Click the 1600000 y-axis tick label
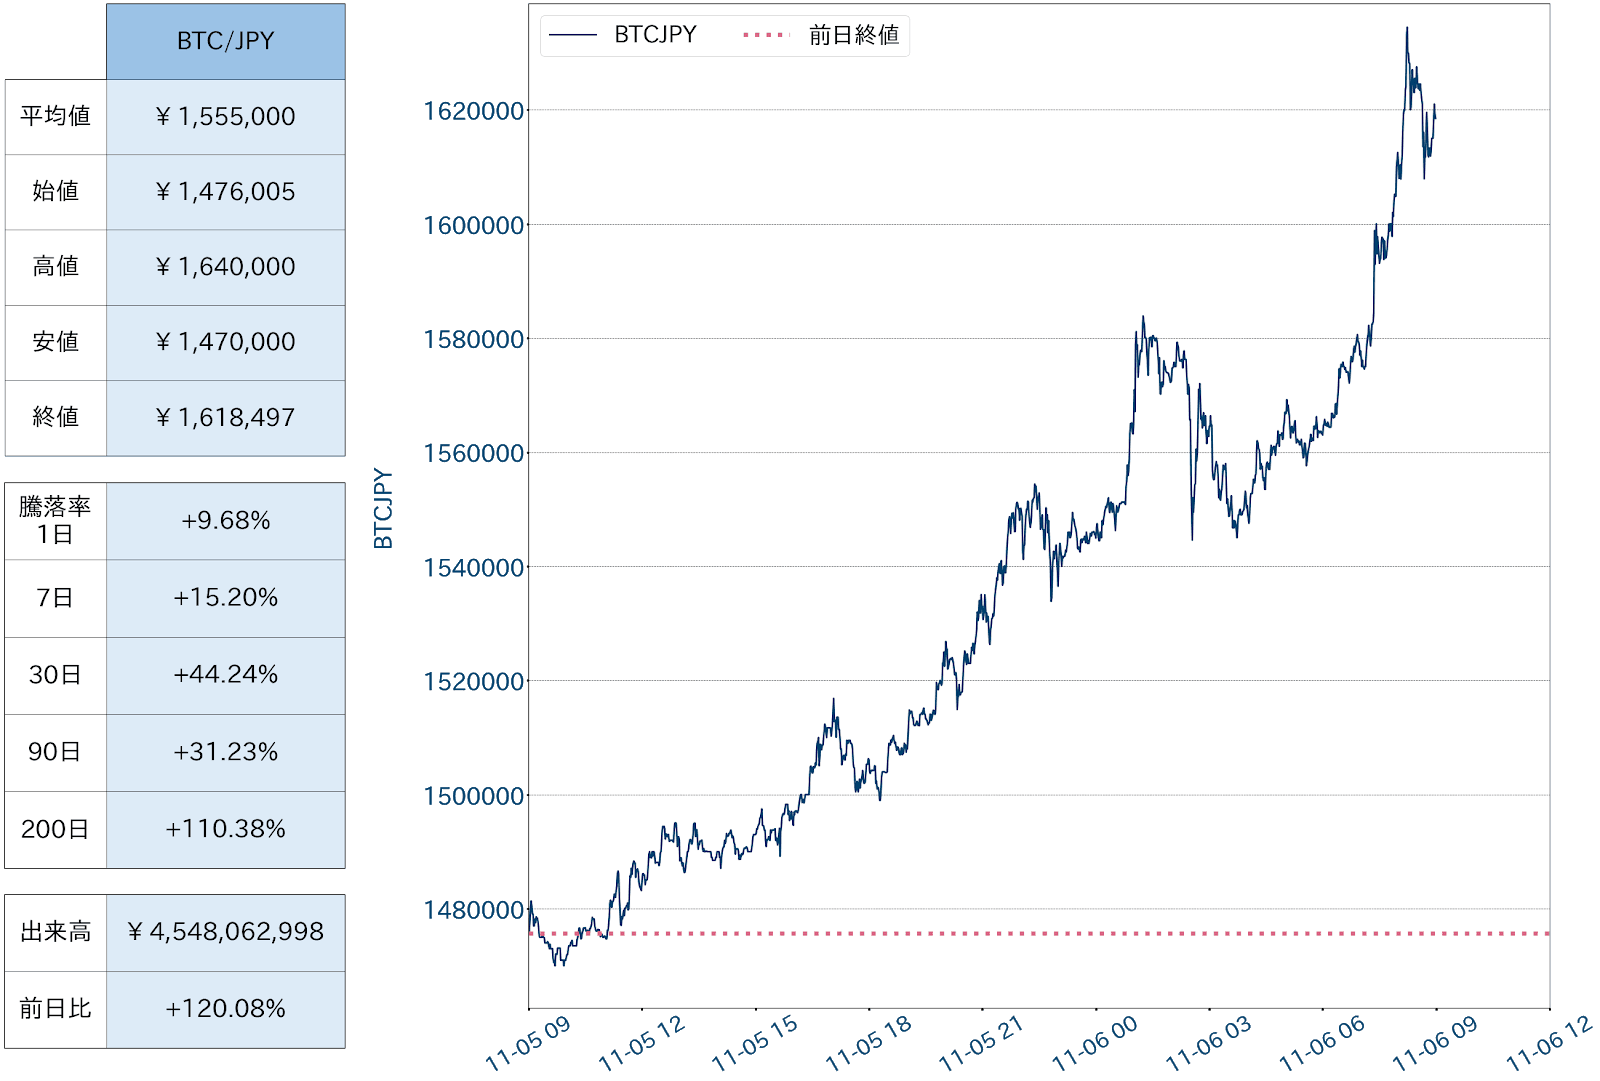 [x=474, y=225]
